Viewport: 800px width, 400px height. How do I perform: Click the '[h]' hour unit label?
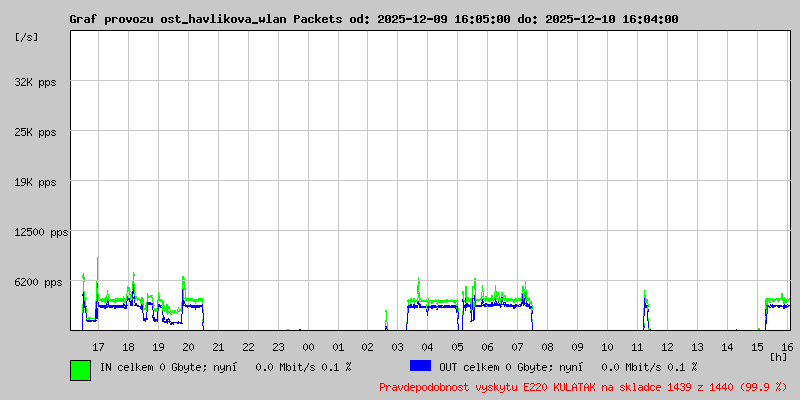click(778, 356)
